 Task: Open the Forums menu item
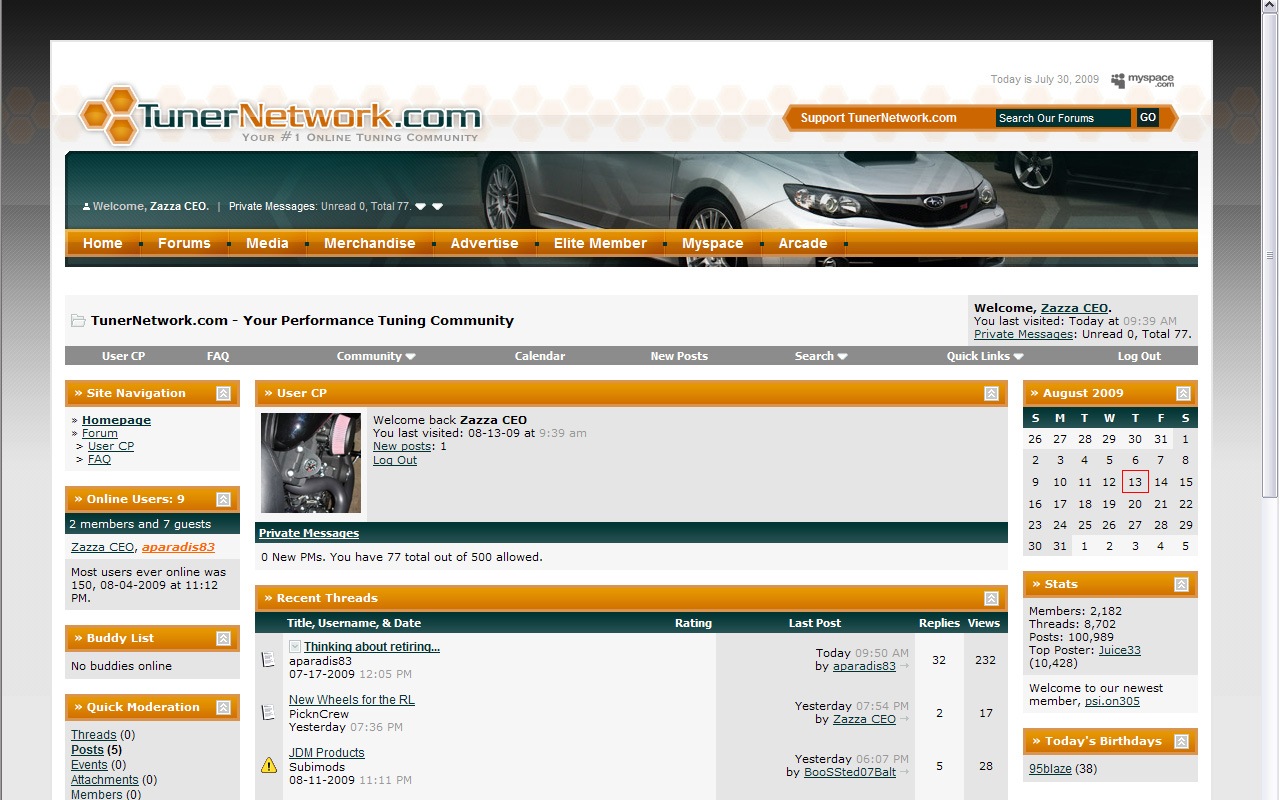pos(184,243)
